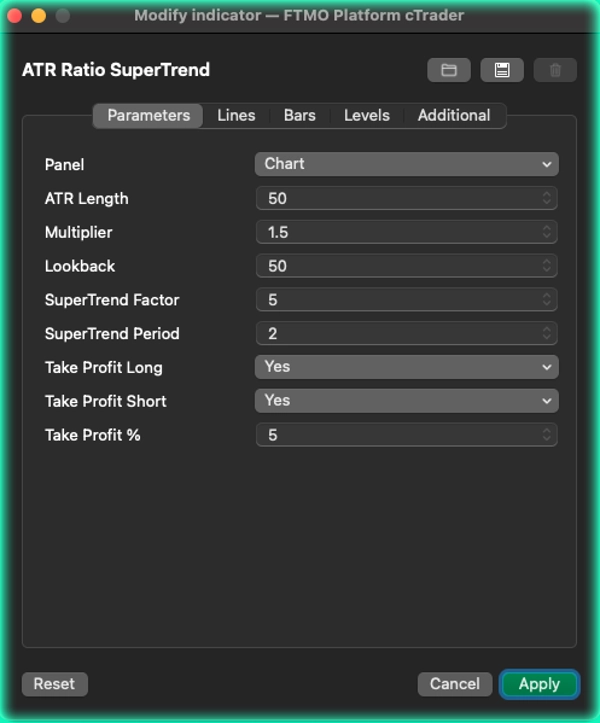
Task: Go to the Additional tab
Action: (454, 115)
